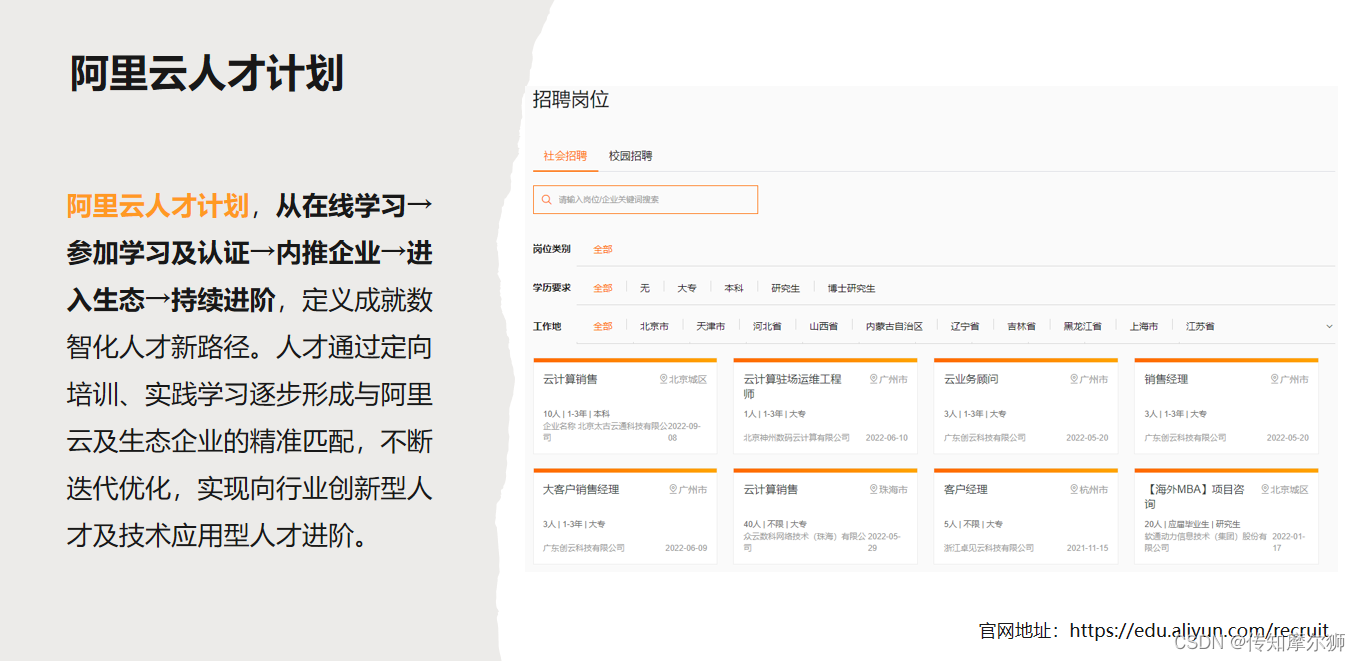Expand the 工作地 location list chevron

point(1329,326)
